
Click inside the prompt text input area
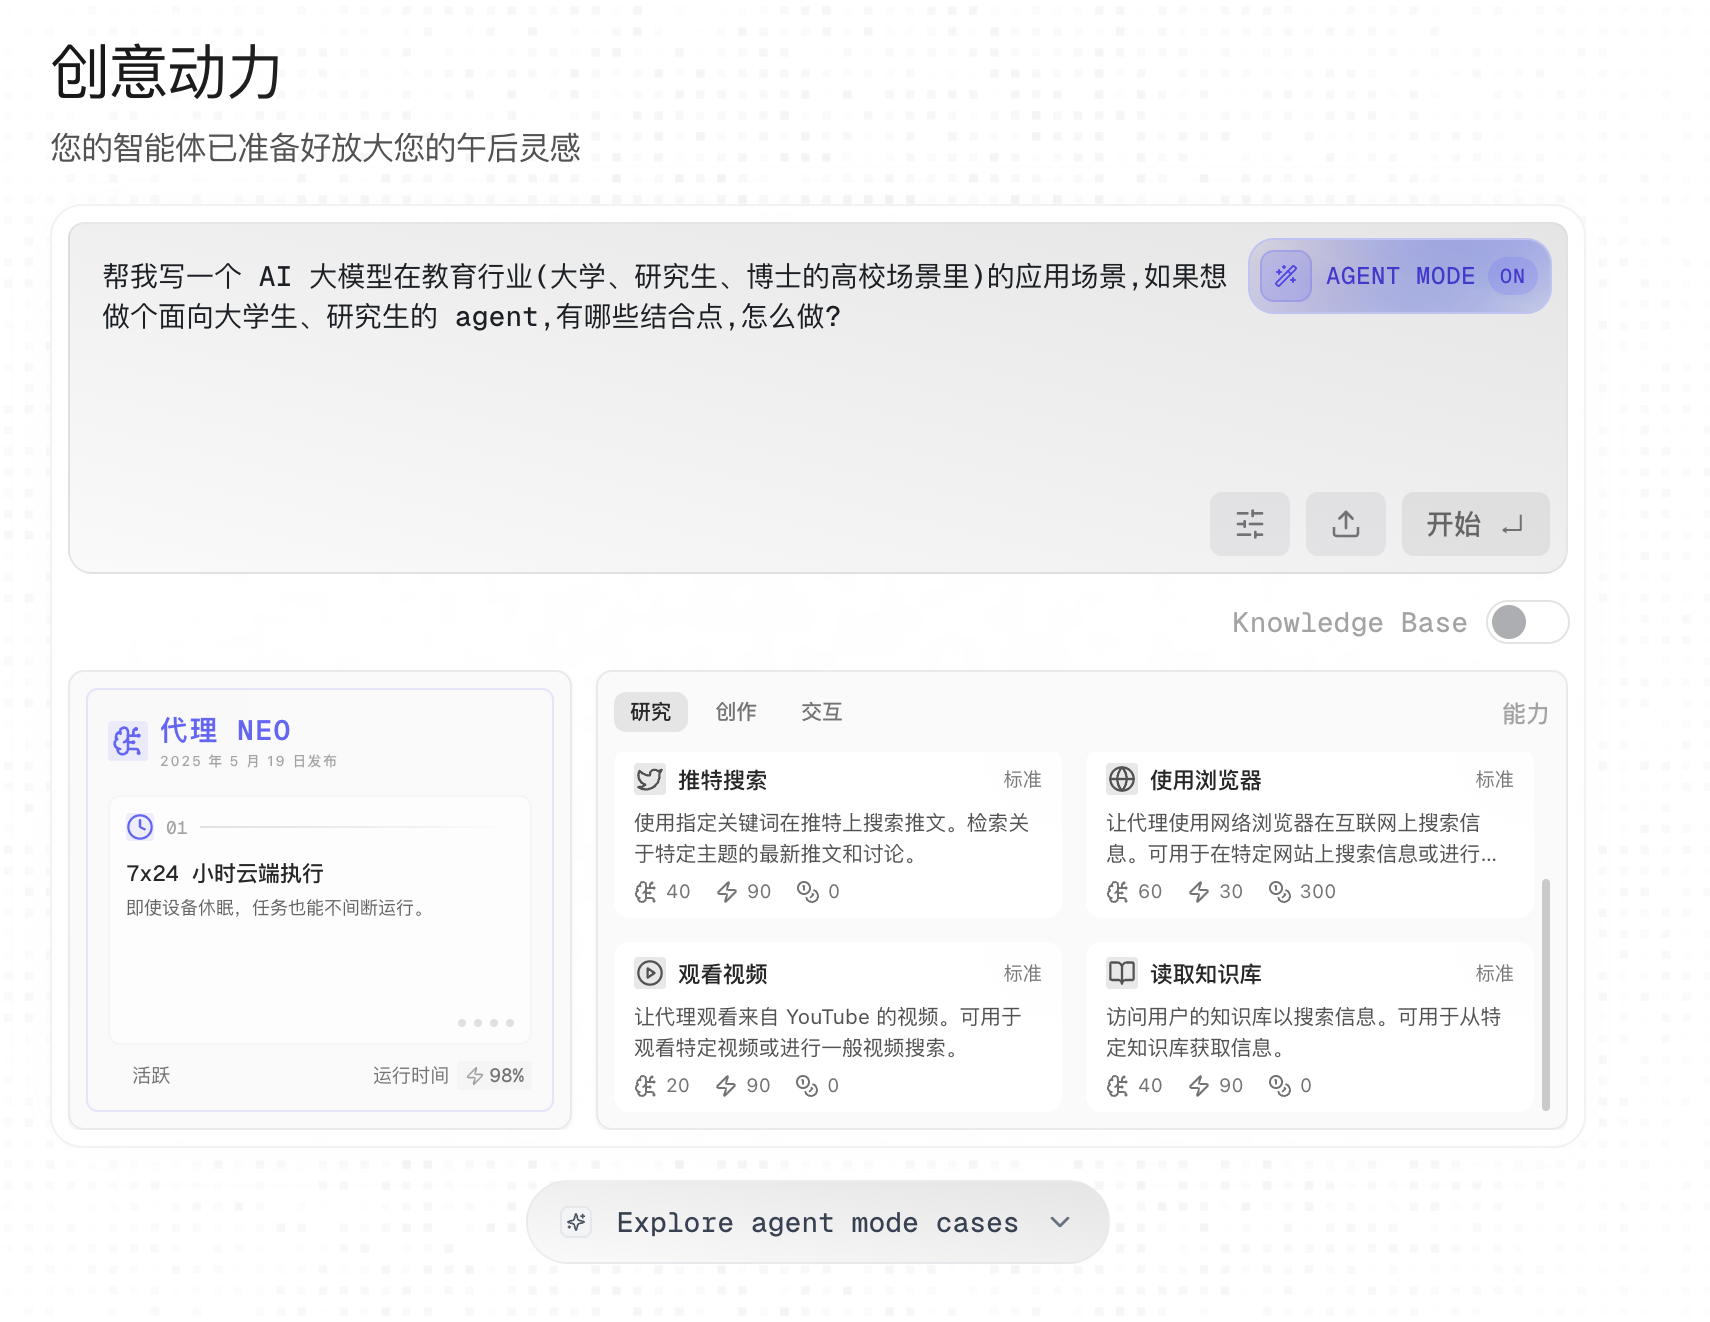(660, 400)
